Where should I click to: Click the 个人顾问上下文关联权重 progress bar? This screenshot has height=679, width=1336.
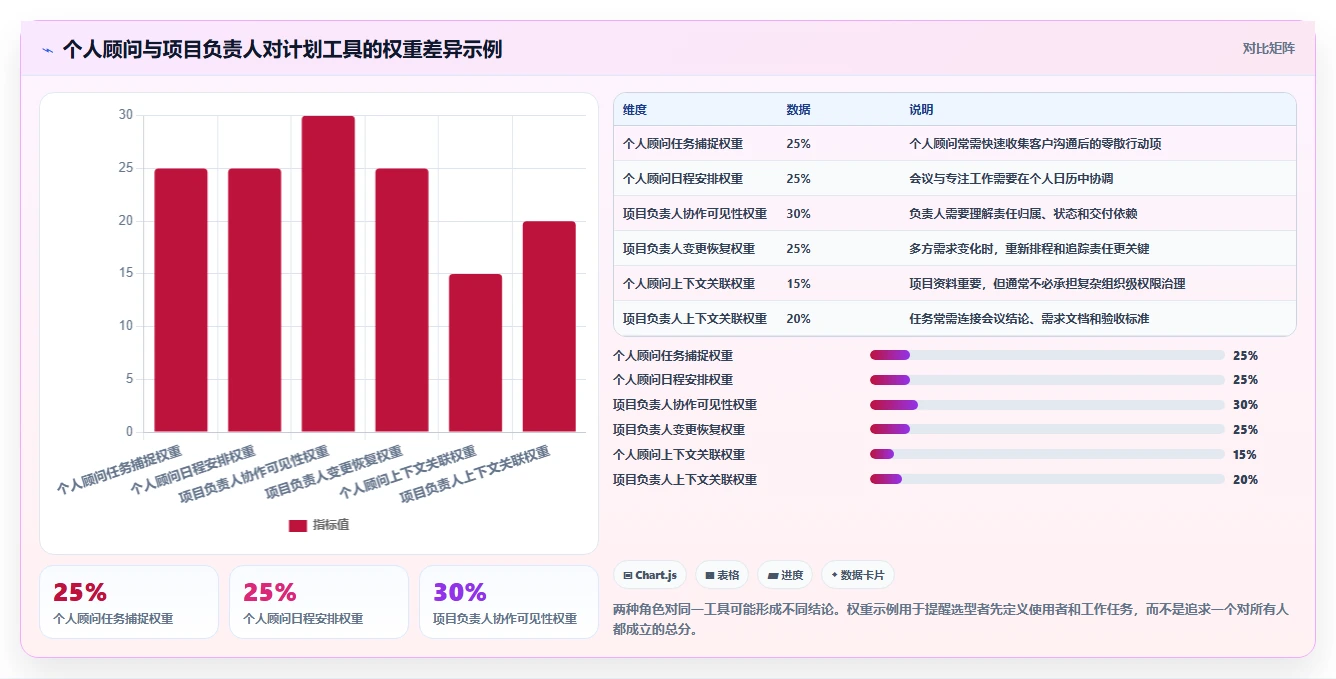click(x=1047, y=454)
